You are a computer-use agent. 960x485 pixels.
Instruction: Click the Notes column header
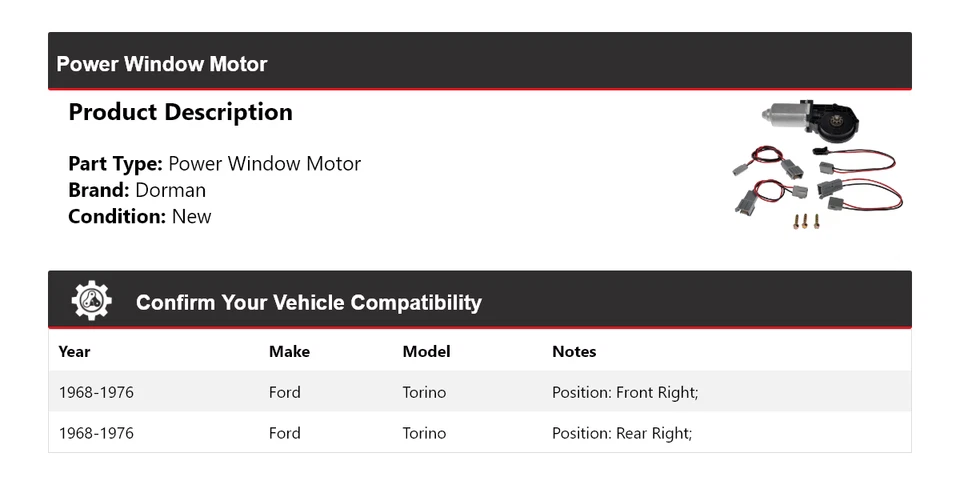(574, 352)
